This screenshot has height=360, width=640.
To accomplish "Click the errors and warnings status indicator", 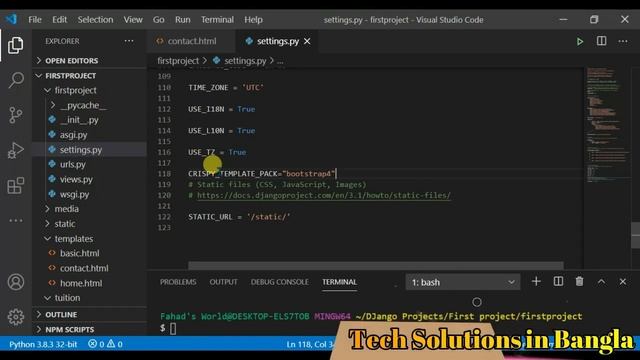I will 105,344.
